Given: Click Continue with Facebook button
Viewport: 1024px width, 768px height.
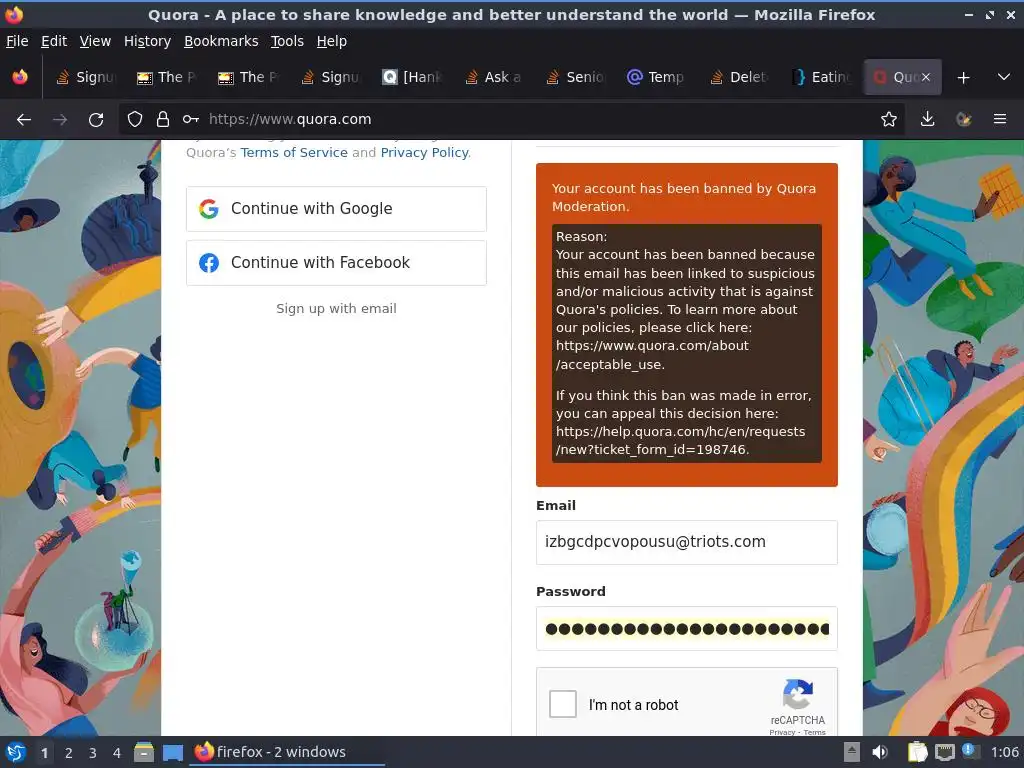Looking at the screenshot, I should [x=336, y=263].
